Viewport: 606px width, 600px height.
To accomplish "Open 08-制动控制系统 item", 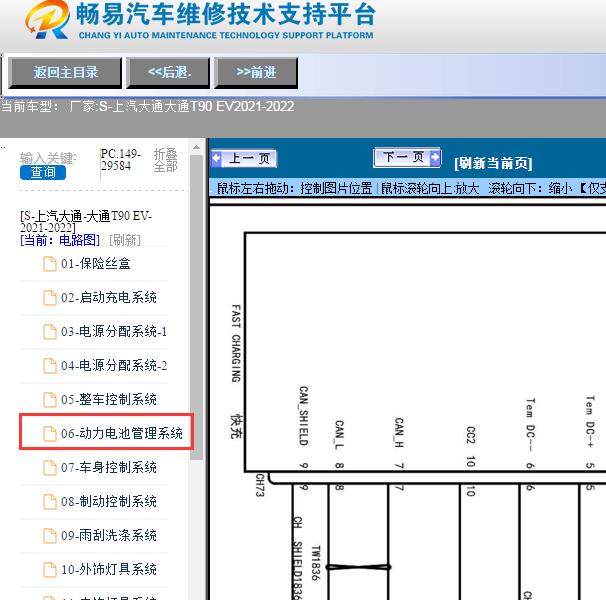I will click(x=109, y=501).
